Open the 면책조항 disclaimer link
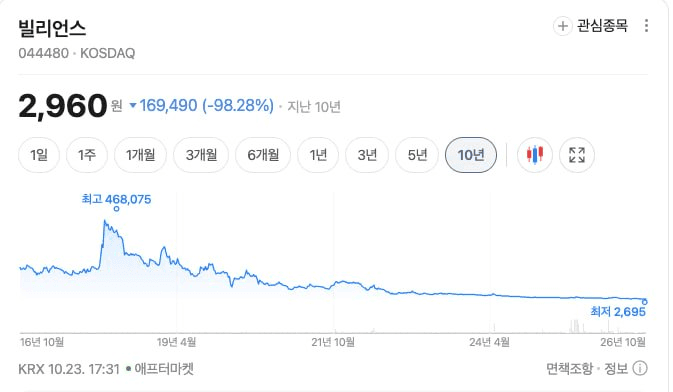Screen dimensions: 673x392 569,368
